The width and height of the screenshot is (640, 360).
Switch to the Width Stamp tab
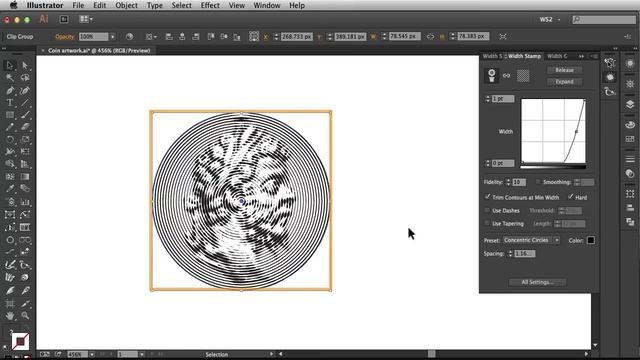524,56
